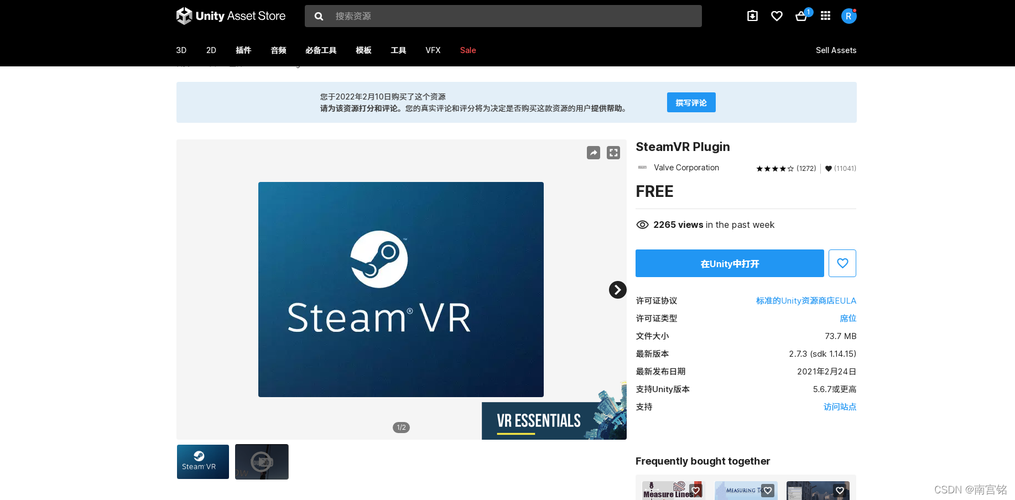Toggle the wishlist heart beside open button
The width and height of the screenshot is (1015, 500).
pyautogui.click(x=842, y=264)
